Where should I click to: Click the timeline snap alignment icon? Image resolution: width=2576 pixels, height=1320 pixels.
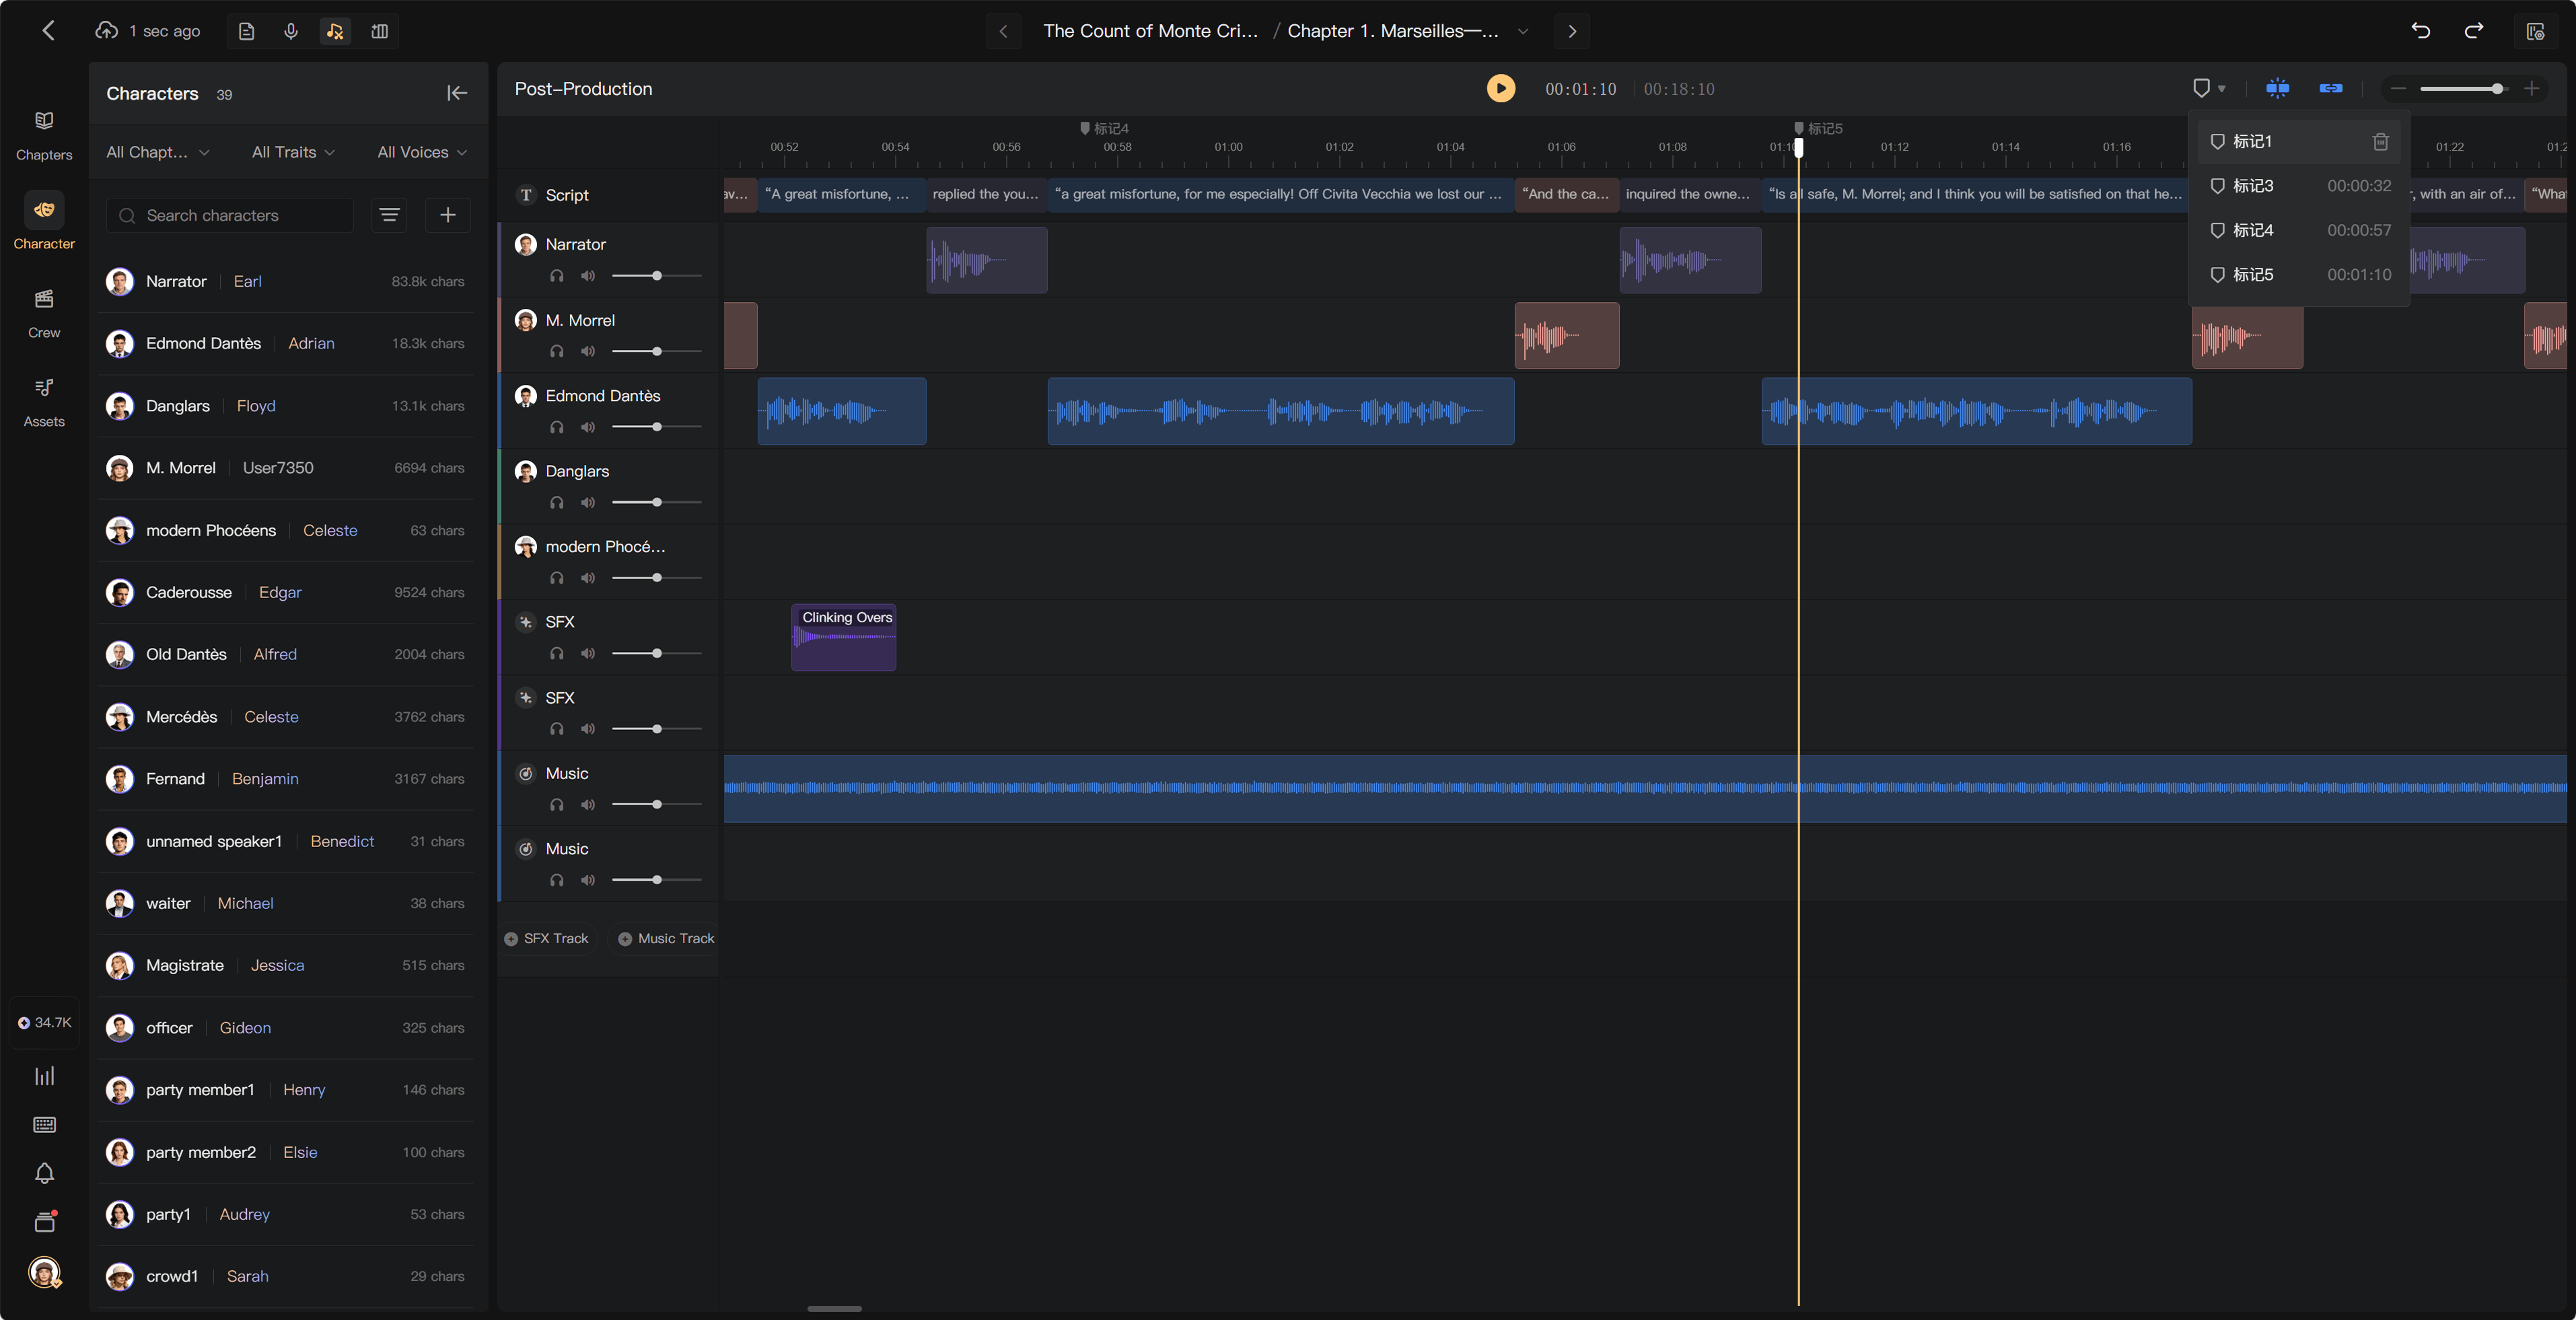pyautogui.click(x=2277, y=89)
